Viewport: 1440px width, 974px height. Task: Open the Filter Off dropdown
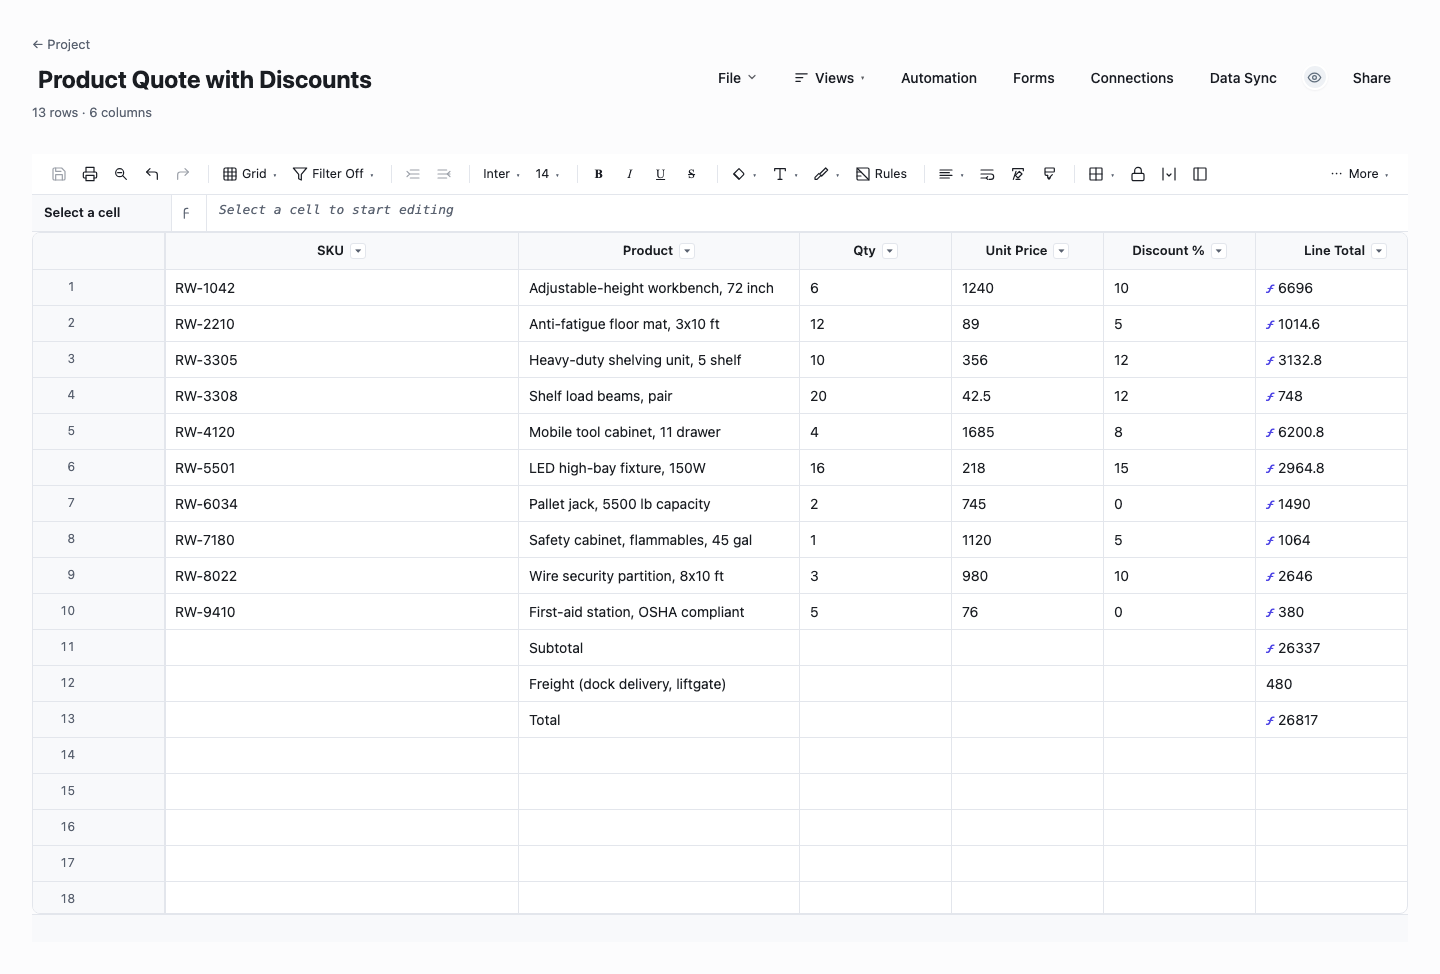pos(334,174)
